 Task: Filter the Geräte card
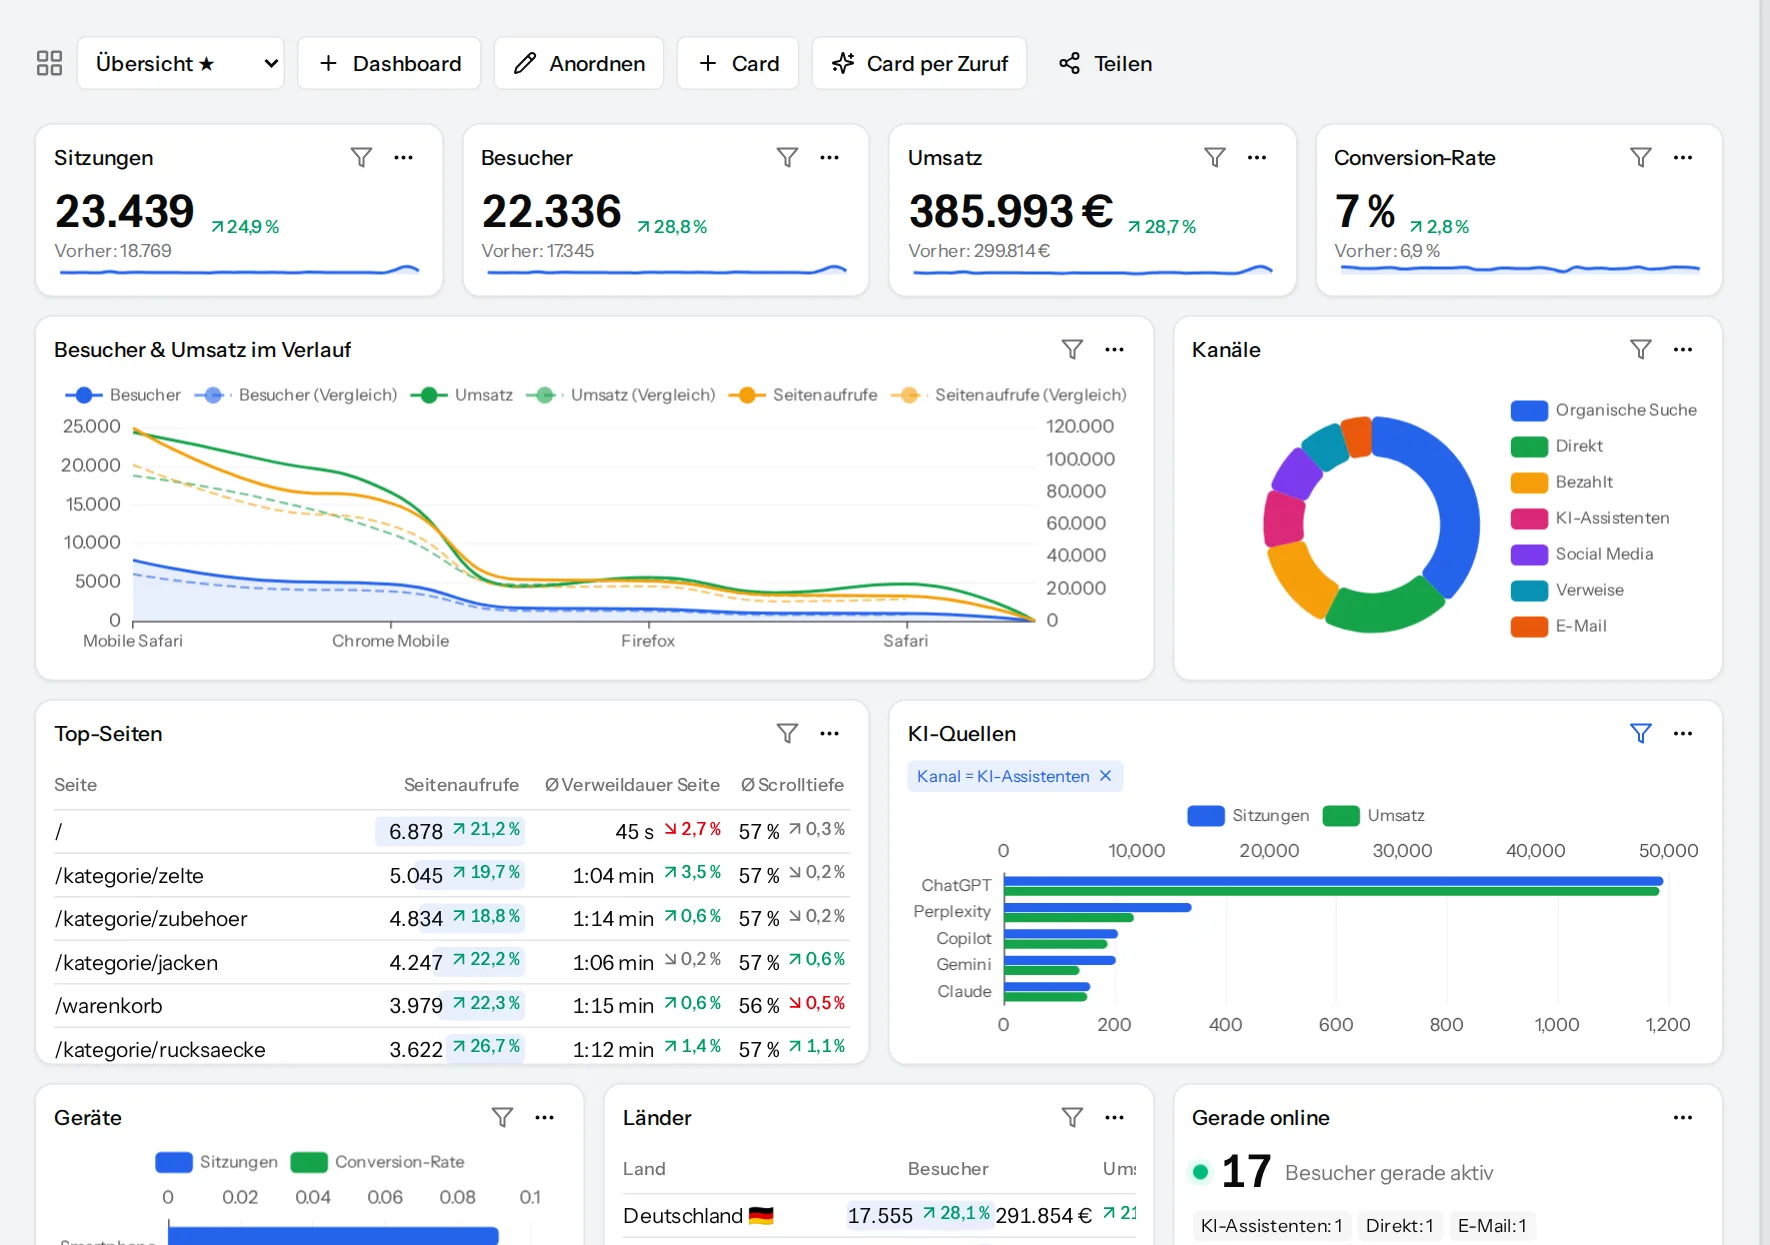click(502, 1117)
